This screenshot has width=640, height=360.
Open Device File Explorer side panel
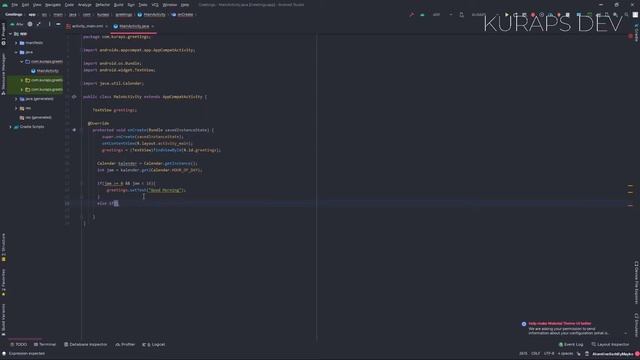coord(636,282)
